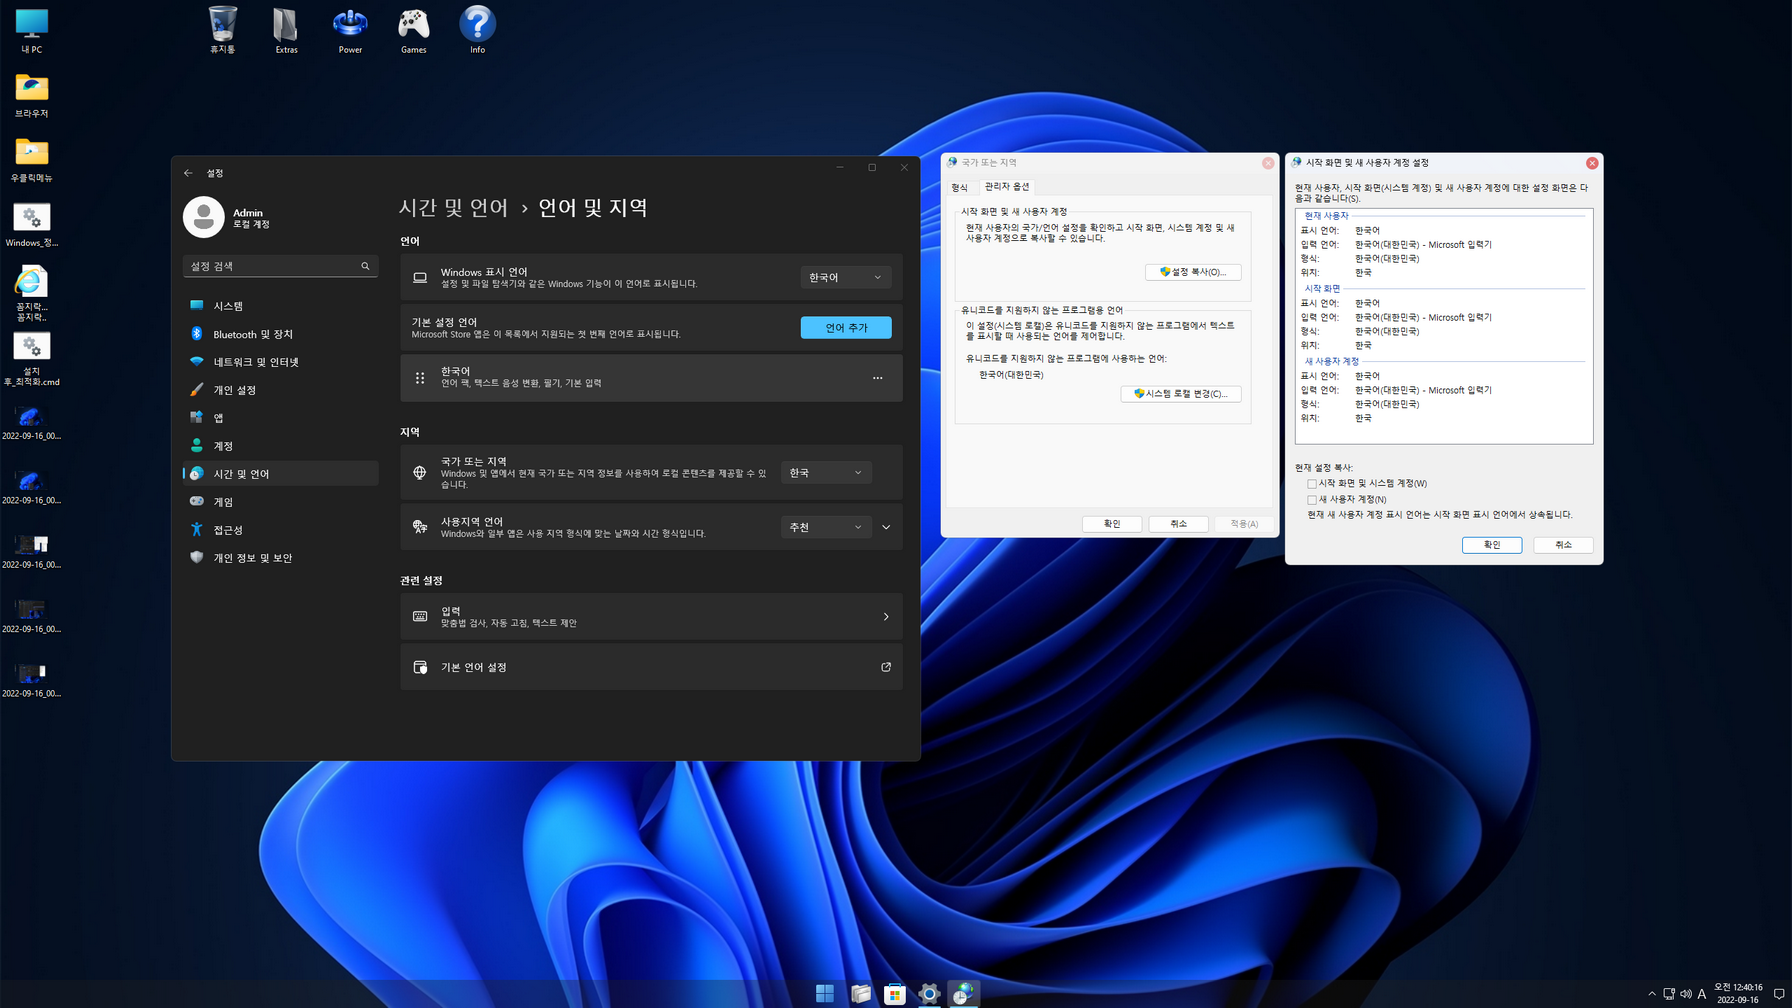Open 사용지역 언어 dropdown 추천
Viewport: 1792px width, 1008px height.
(x=826, y=527)
